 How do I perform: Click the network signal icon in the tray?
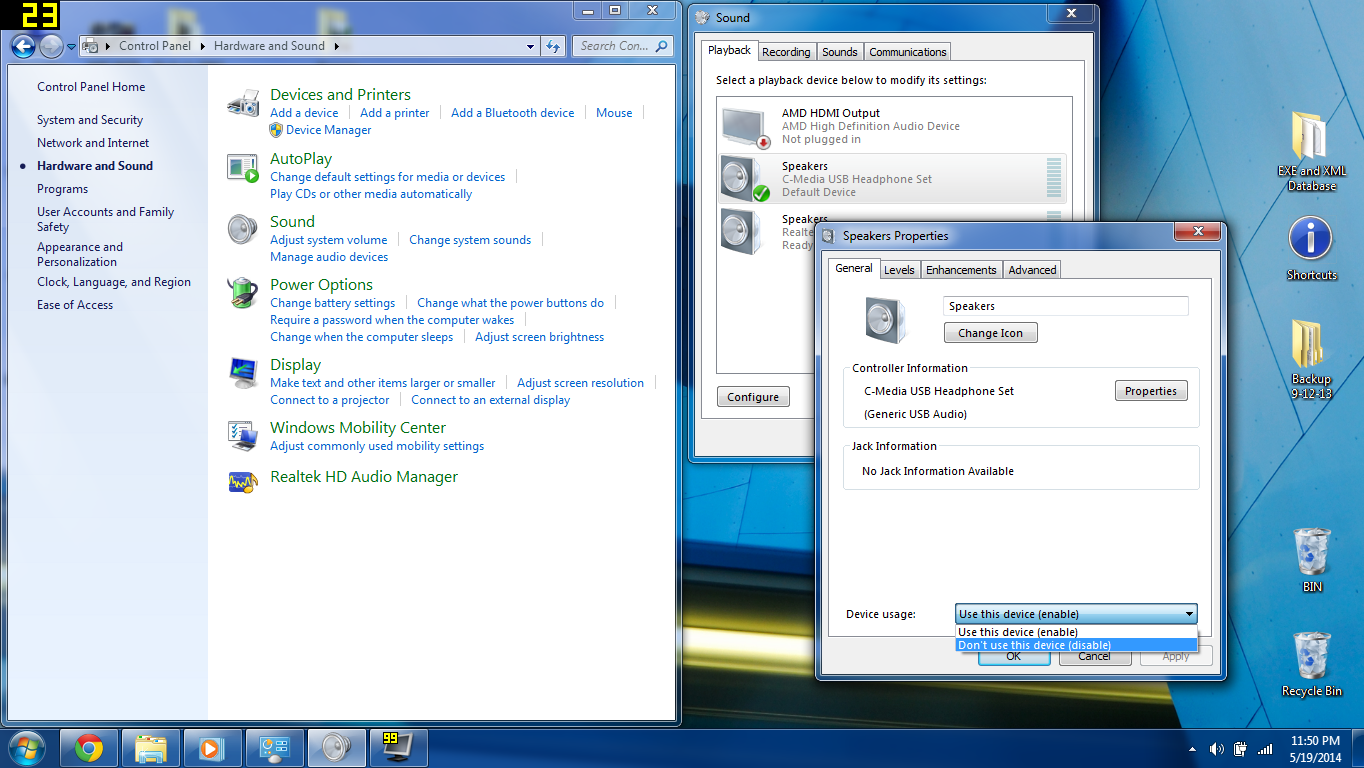(x=1265, y=749)
